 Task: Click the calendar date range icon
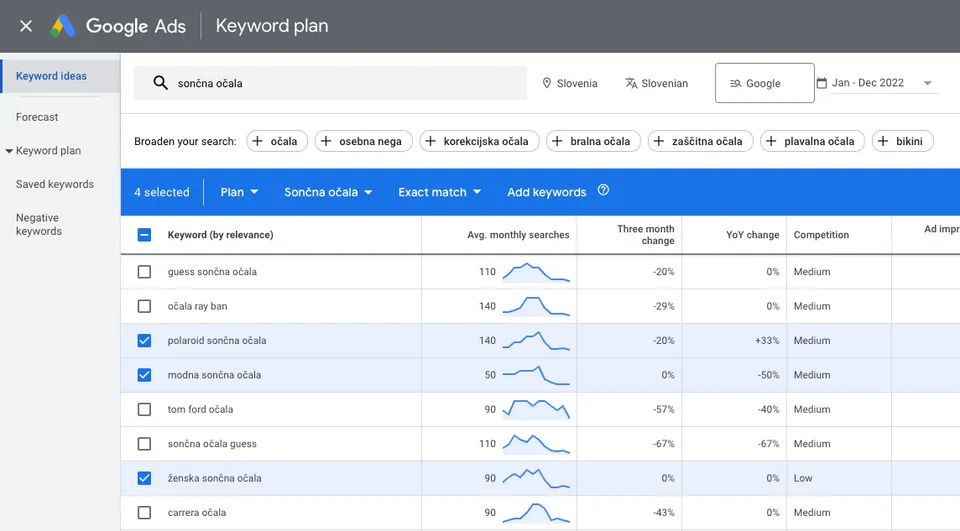822,83
